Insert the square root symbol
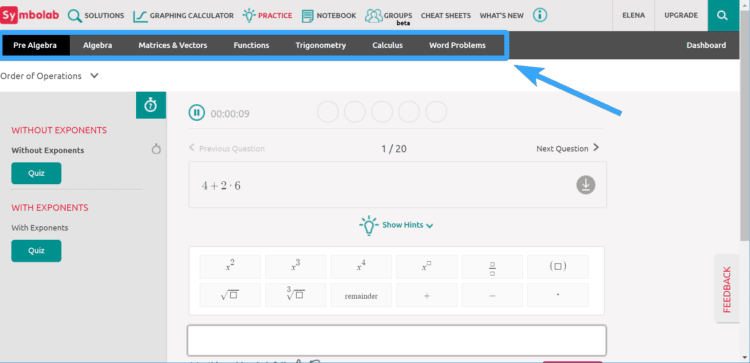The width and height of the screenshot is (750, 363). pyautogui.click(x=230, y=295)
